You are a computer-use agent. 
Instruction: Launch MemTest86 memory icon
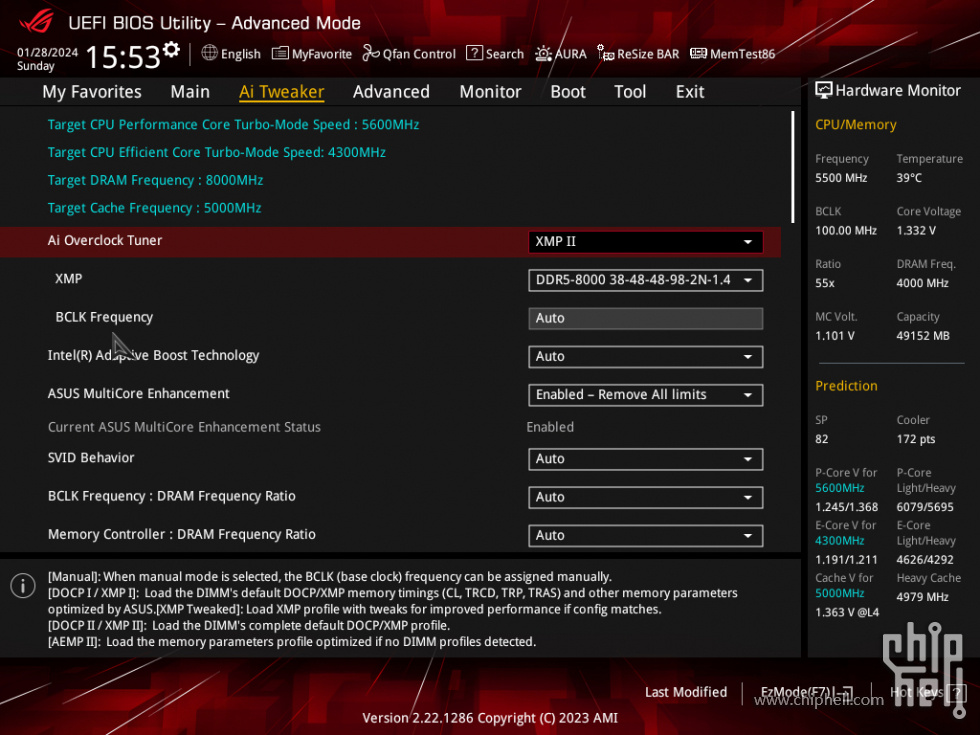coord(698,53)
